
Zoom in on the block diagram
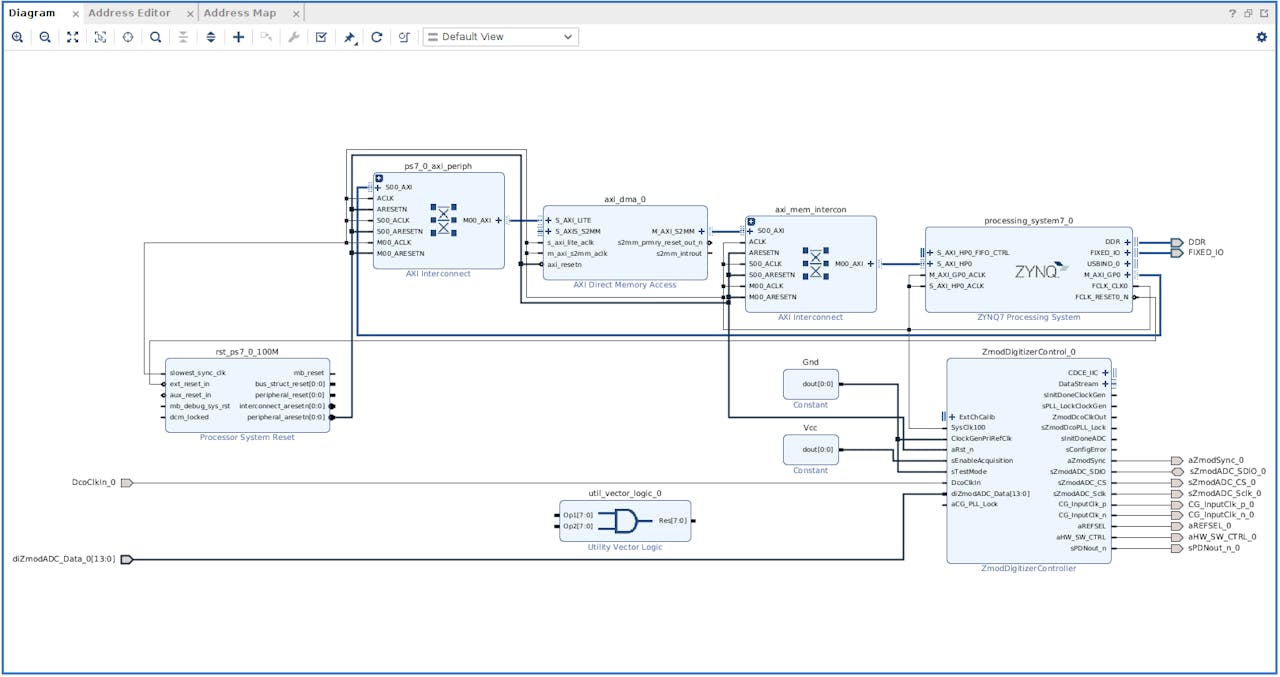[17, 37]
